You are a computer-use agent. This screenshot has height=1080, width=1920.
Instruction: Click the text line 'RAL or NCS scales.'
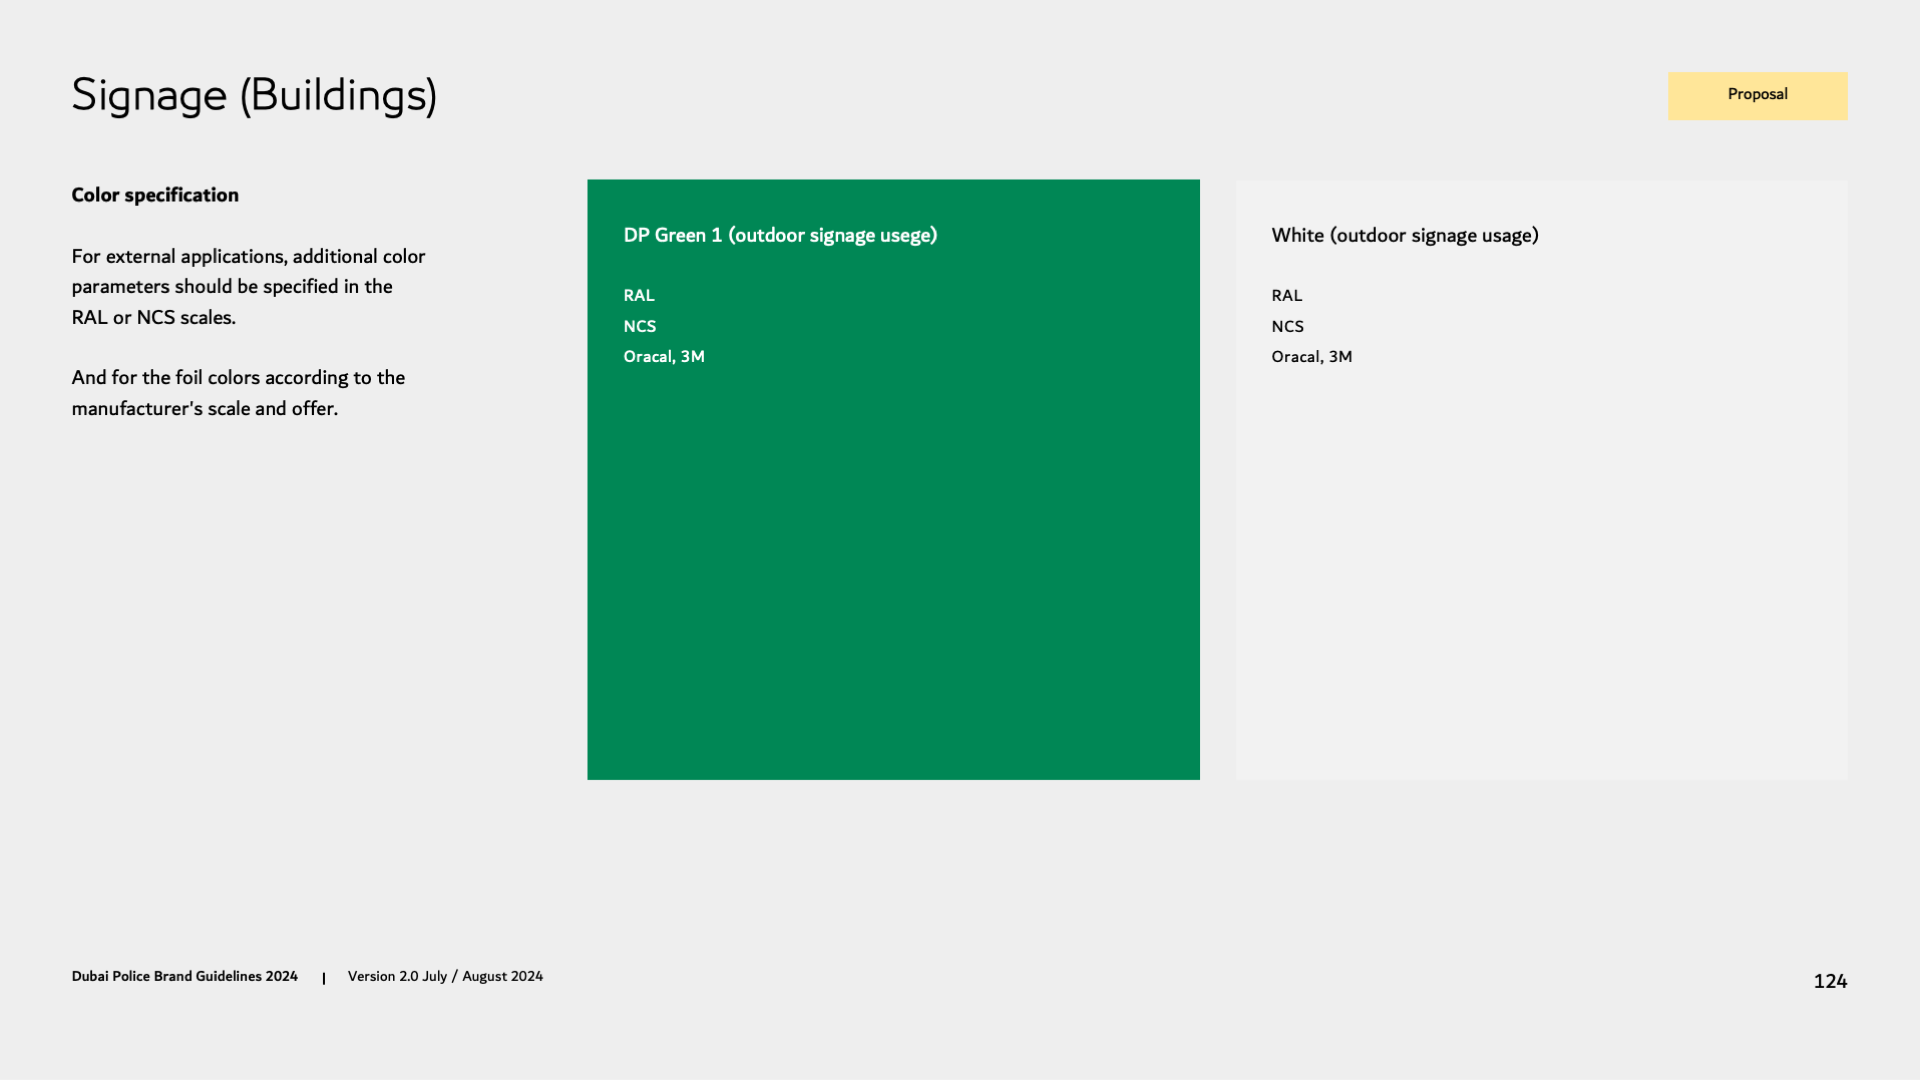point(154,318)
